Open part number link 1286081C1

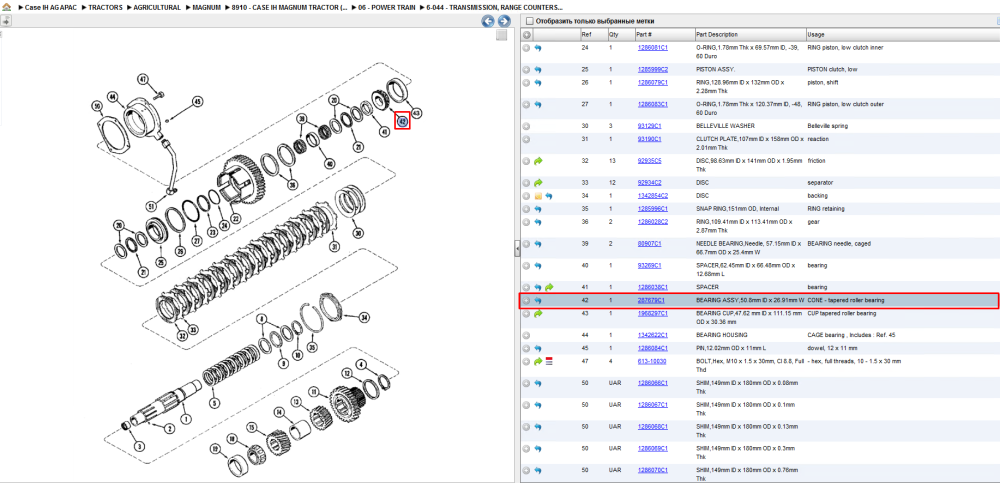(x=652, y=48)
